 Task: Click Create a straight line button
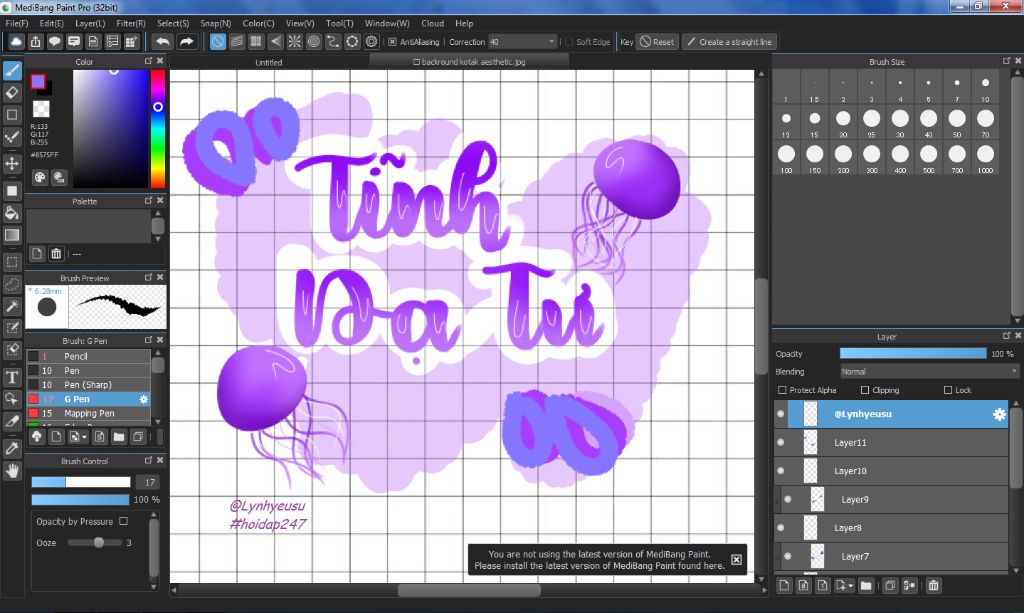(x=729, y=42)
